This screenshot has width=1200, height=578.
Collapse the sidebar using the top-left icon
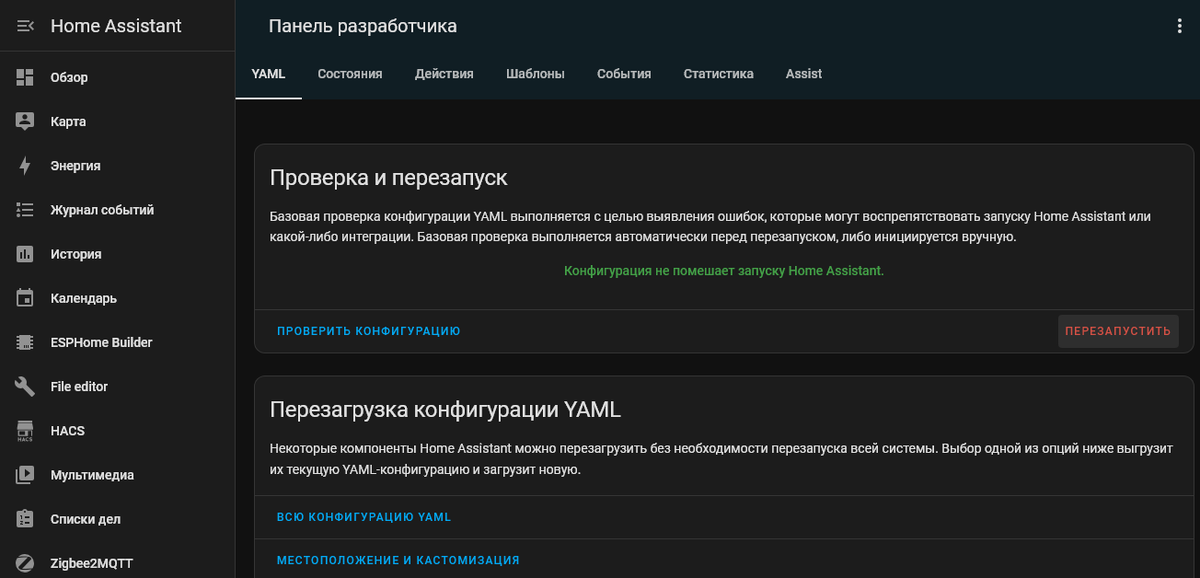pos(25,26)
